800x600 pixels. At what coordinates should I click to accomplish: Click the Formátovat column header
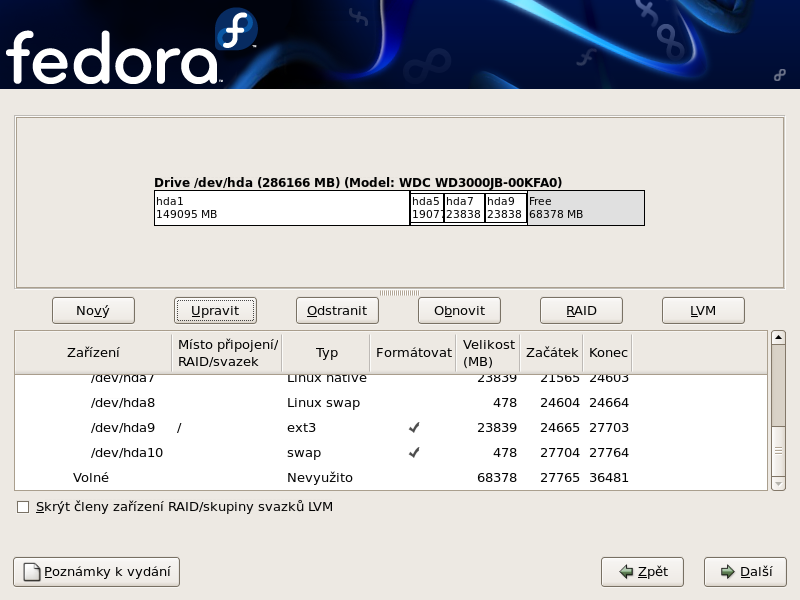point(413,353)
